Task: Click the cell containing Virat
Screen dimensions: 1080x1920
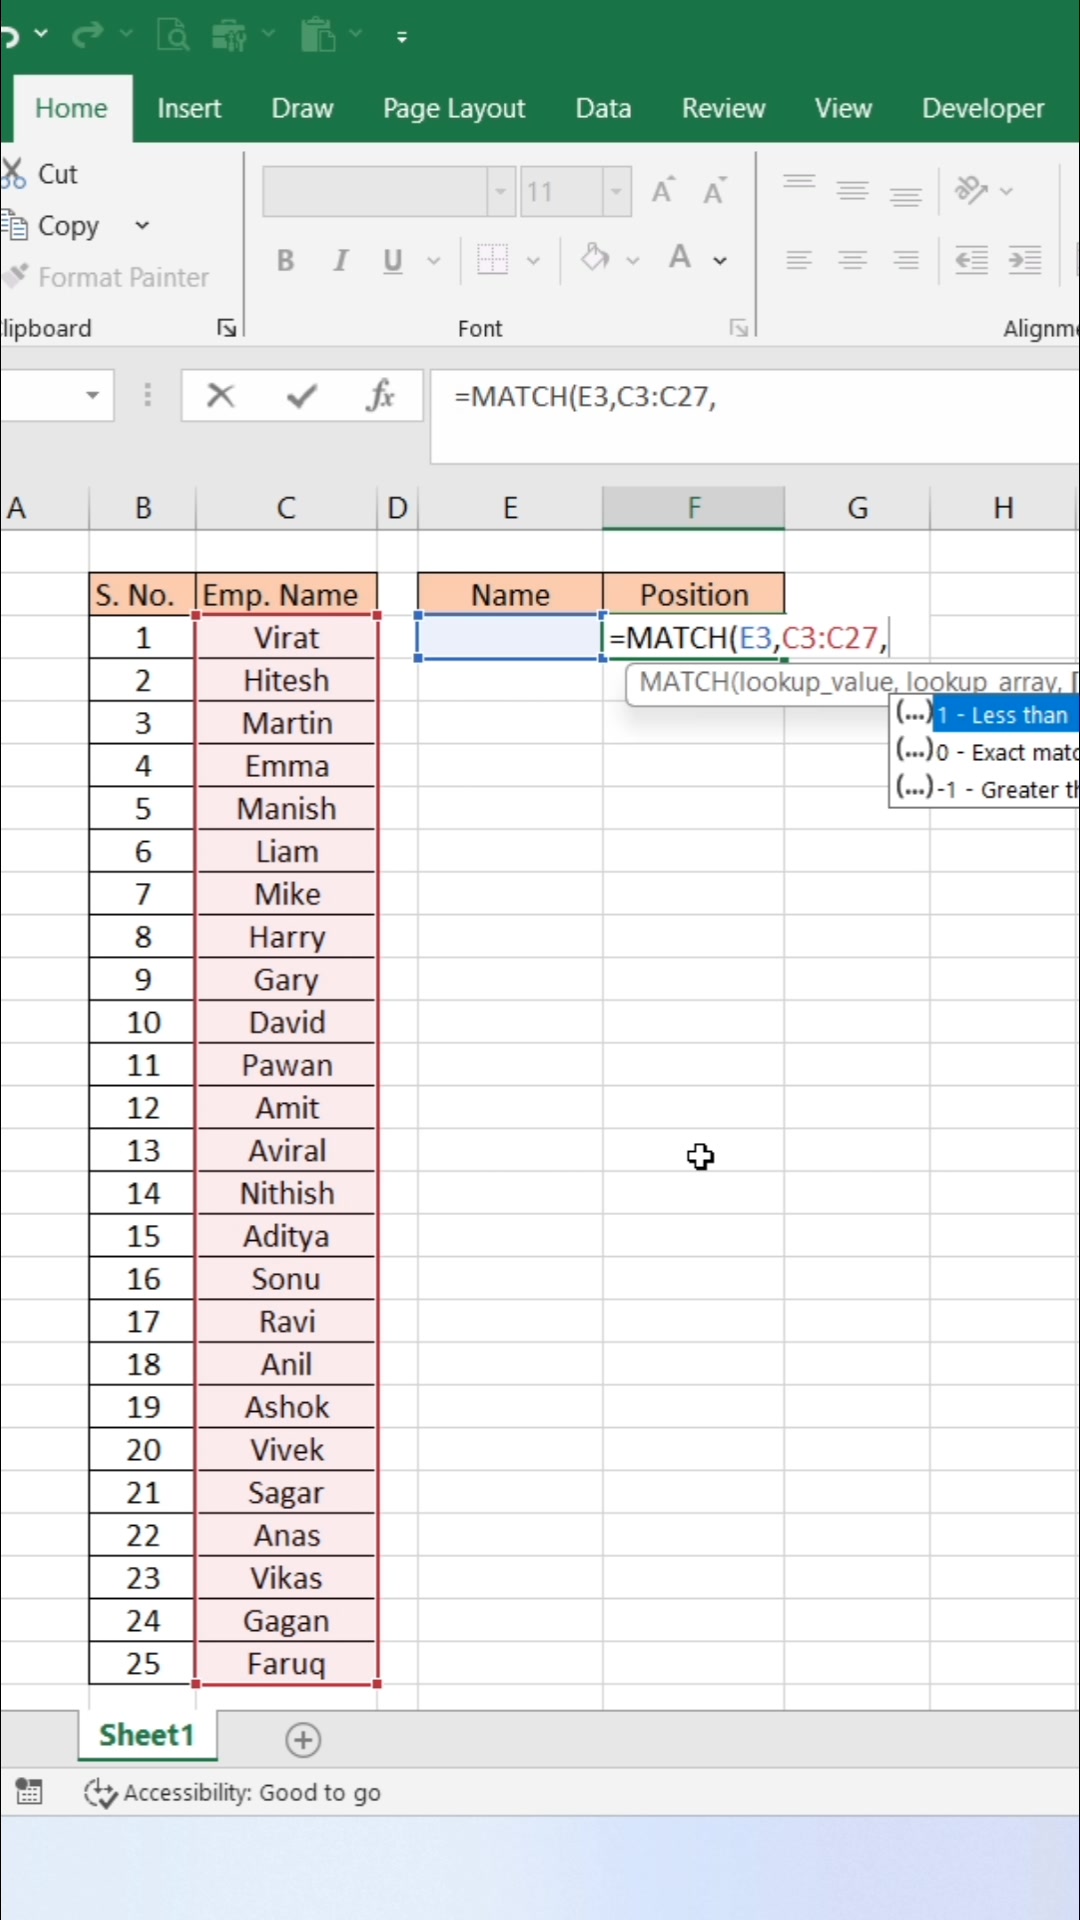Action: point(286,638)
